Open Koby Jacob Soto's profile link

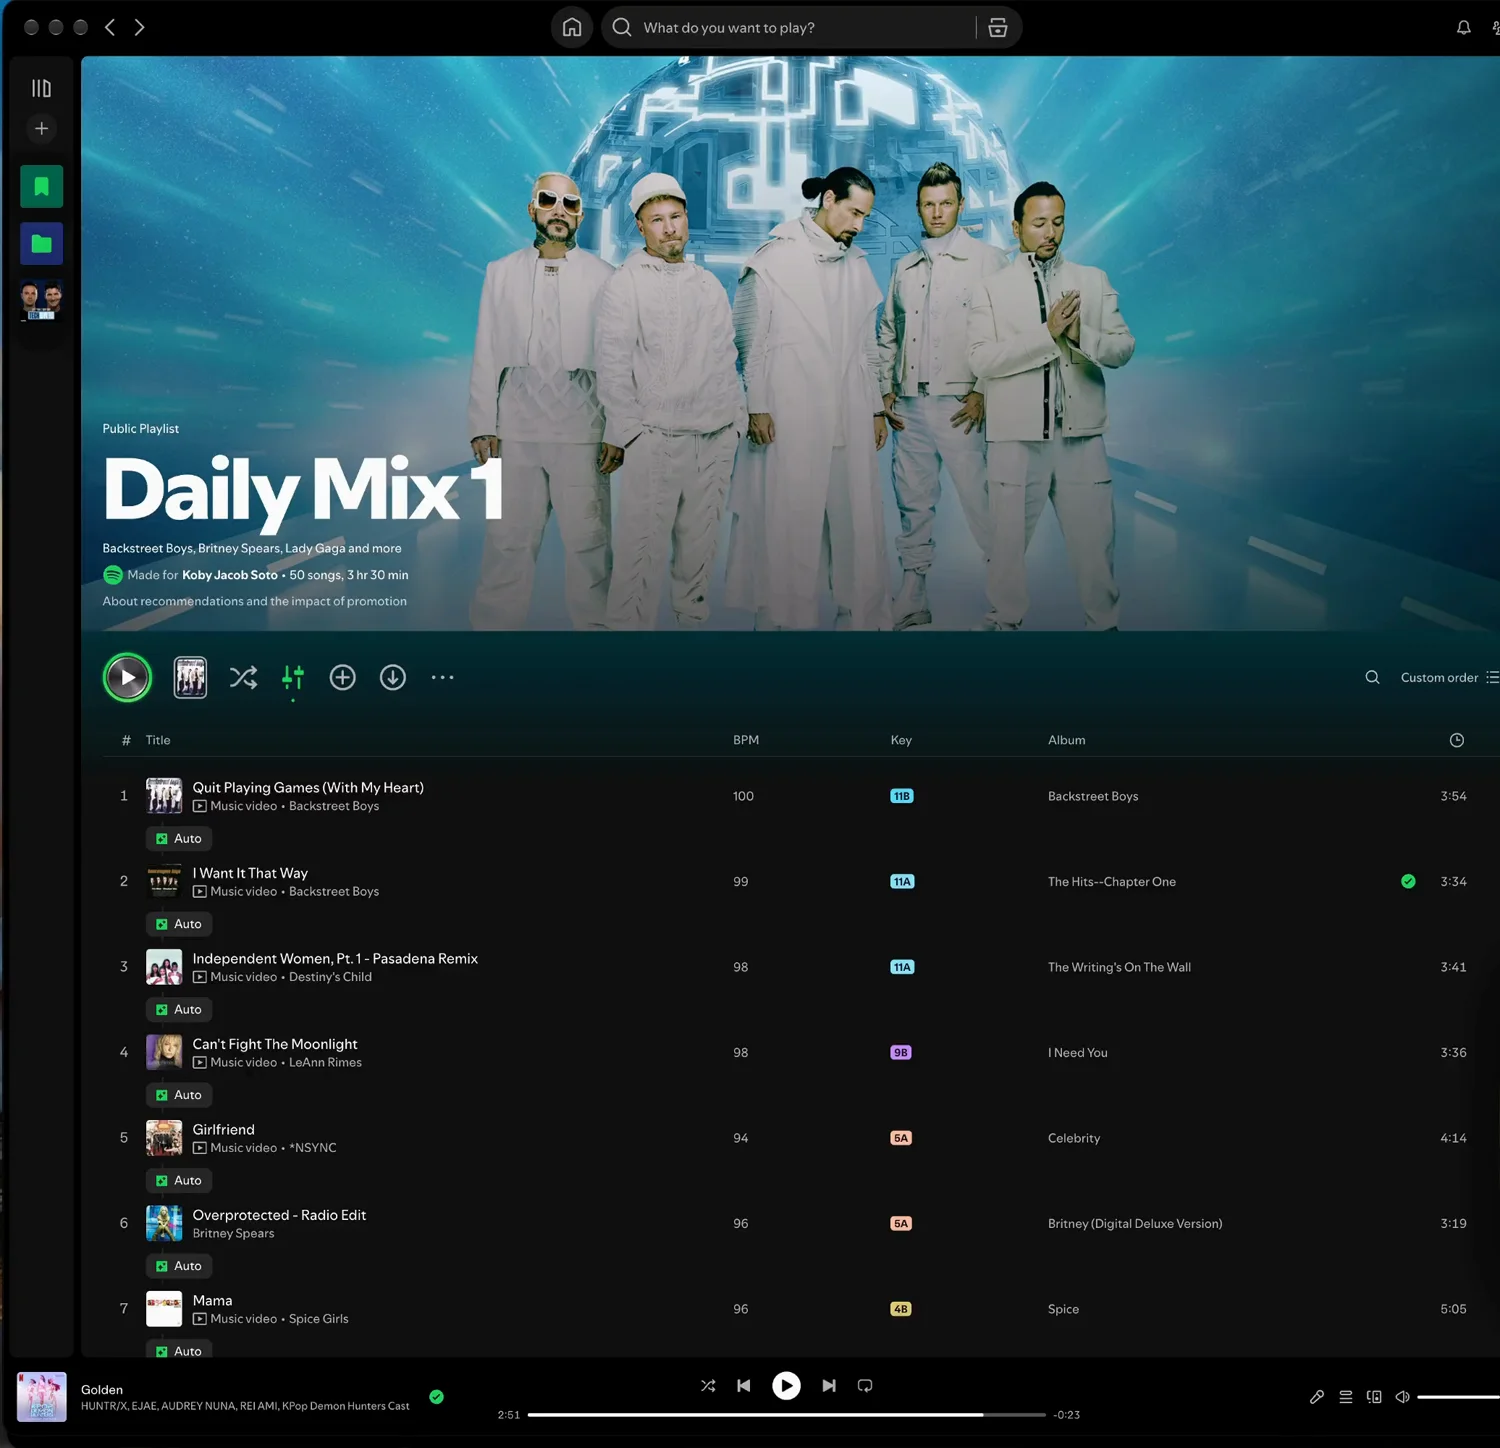[230, 575]
